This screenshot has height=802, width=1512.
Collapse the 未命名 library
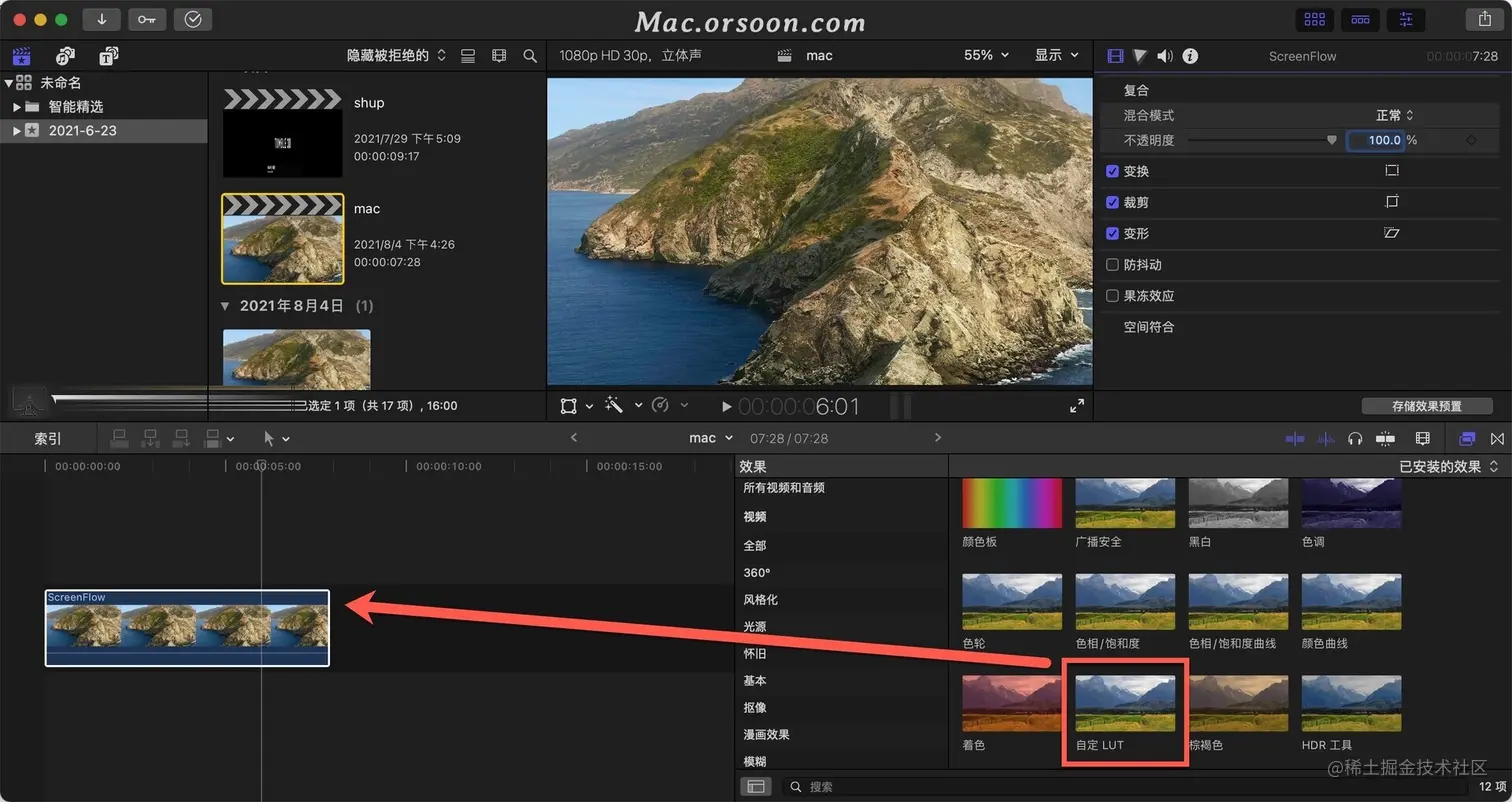pyautogui.click(x=9, y=83)
